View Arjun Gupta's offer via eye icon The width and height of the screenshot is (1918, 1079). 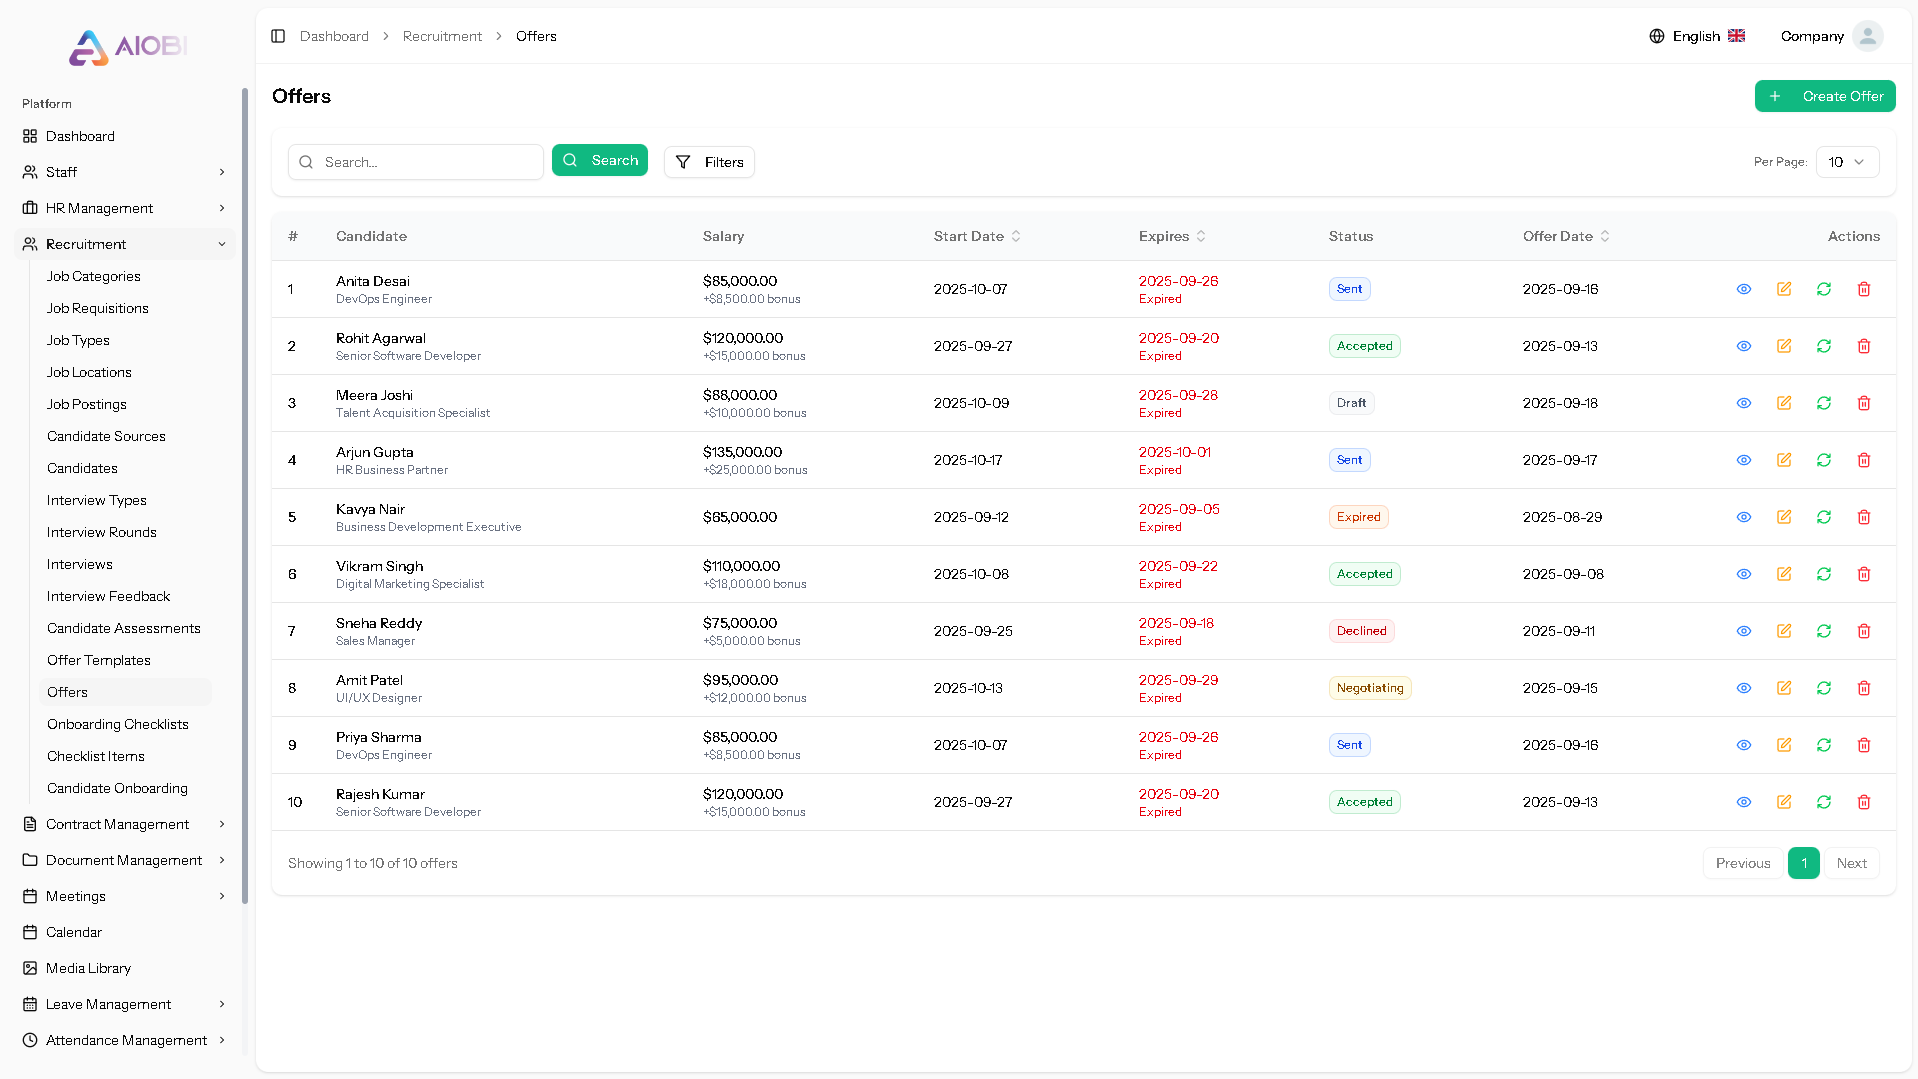pos(1743,460)
